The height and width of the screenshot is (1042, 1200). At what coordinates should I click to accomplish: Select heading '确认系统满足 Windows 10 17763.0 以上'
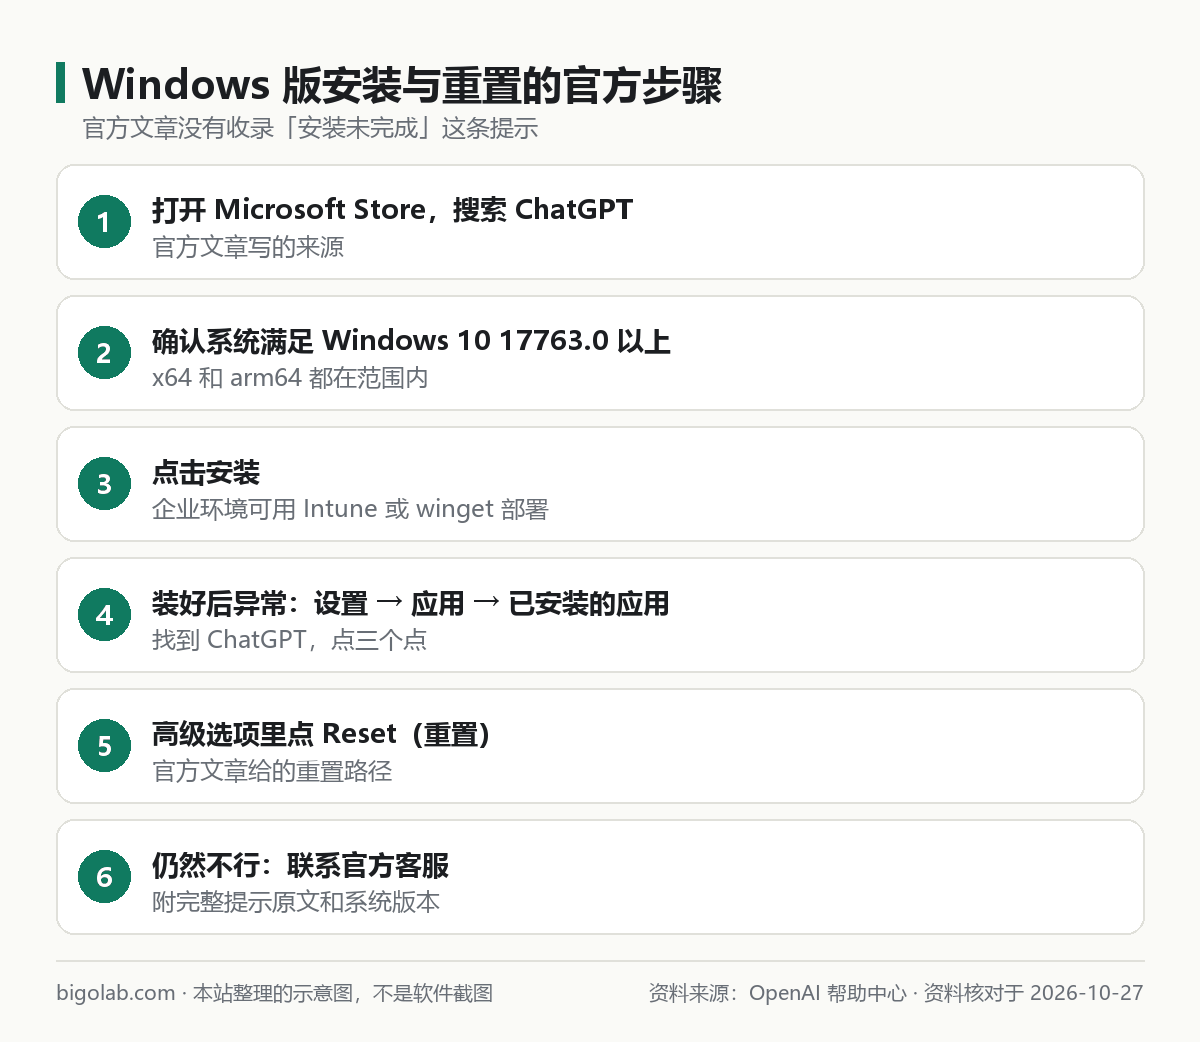coord(411,341)
